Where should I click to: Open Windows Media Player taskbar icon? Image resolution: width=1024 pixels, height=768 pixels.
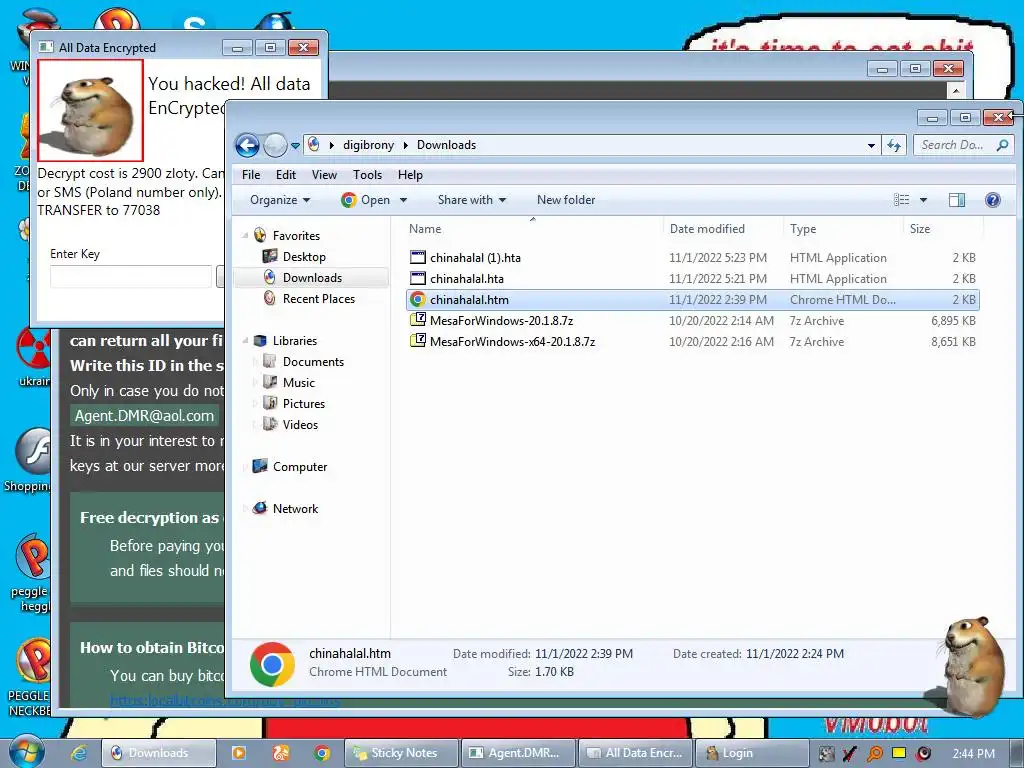point(239,753)
